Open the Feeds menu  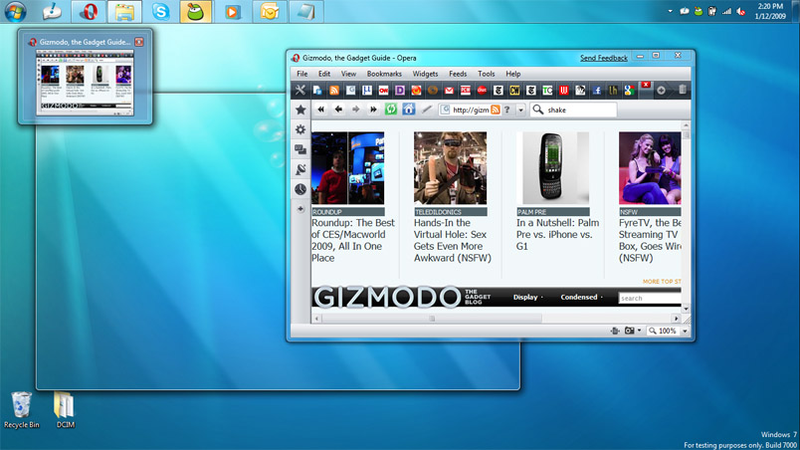click(x=458, y=74)
